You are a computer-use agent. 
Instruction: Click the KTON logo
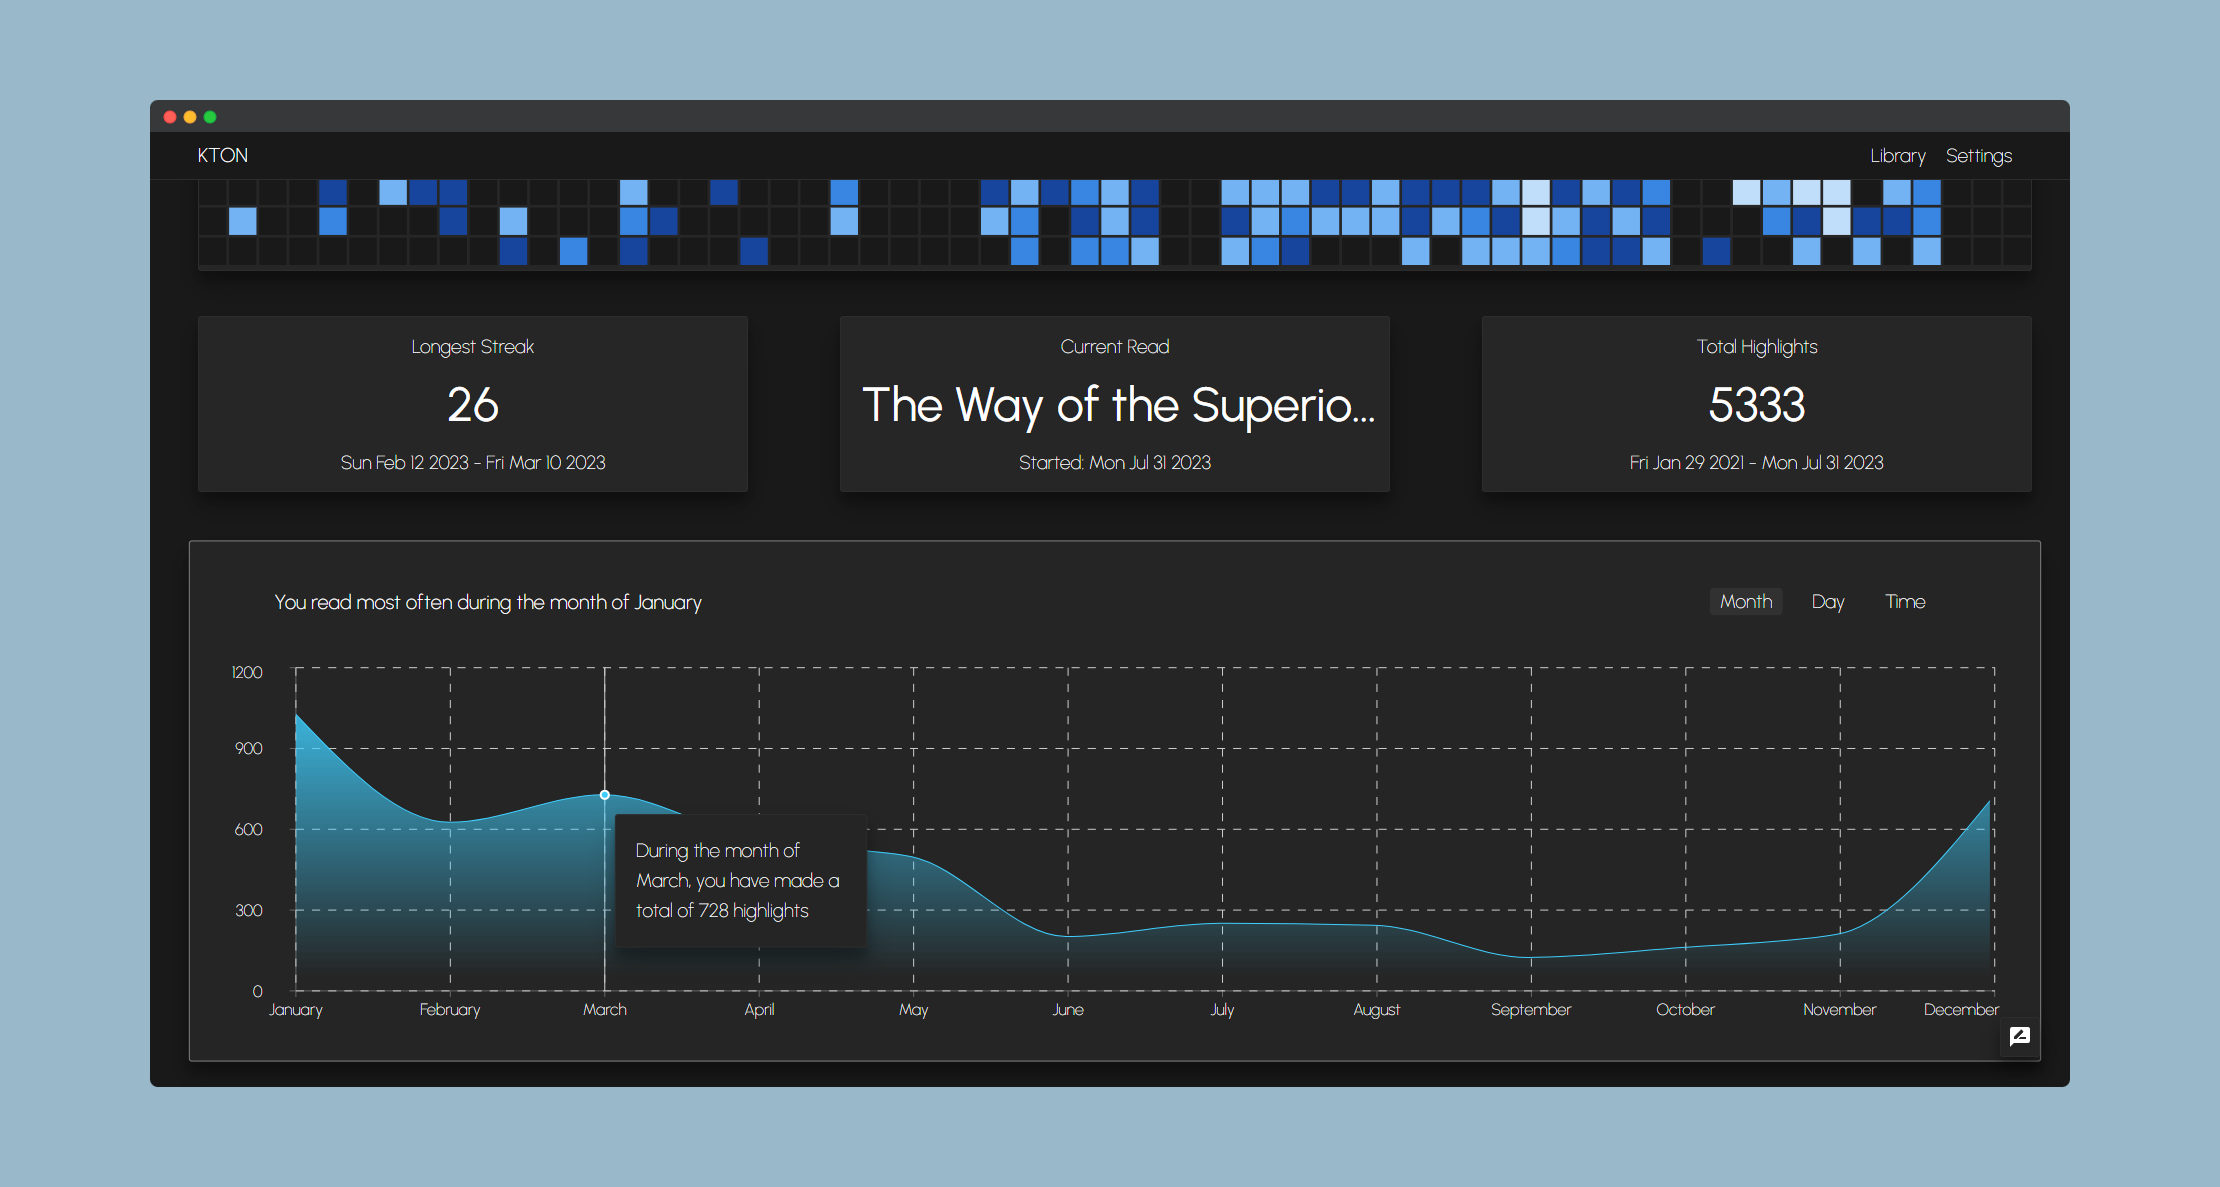coord(222,155)
